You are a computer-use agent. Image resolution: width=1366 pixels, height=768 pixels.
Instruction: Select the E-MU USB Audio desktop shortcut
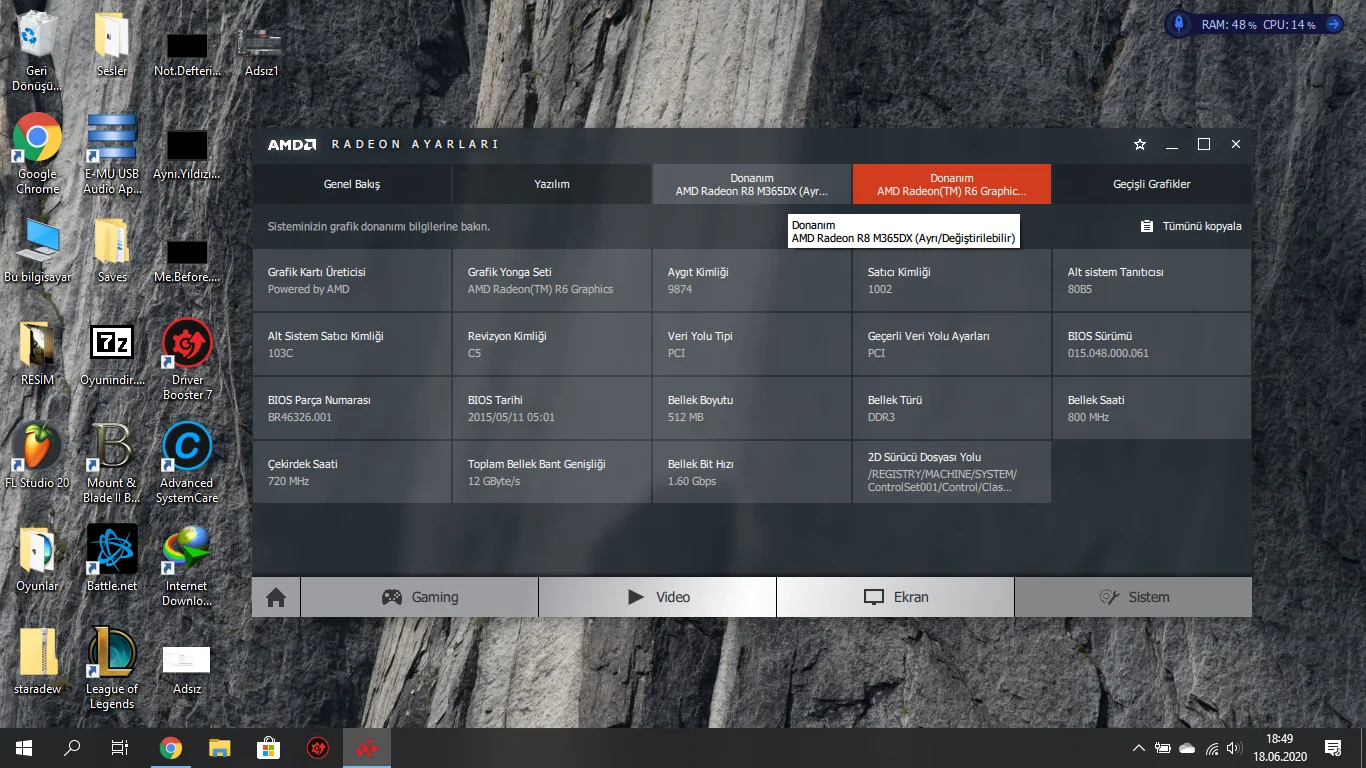(112, 154)
